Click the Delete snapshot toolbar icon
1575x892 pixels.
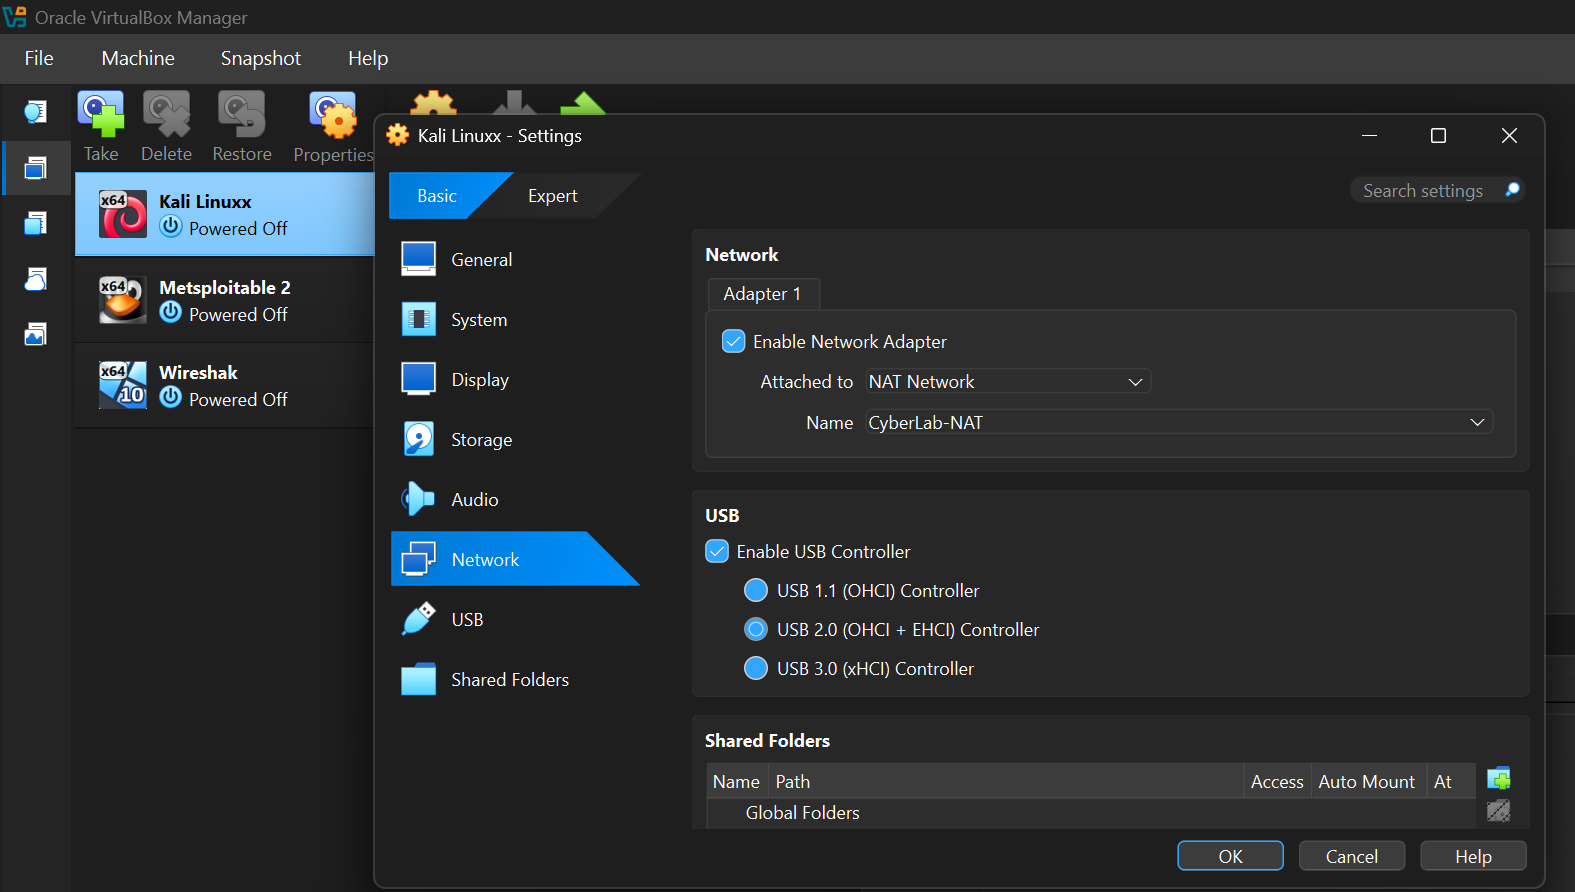click(166, 114)
